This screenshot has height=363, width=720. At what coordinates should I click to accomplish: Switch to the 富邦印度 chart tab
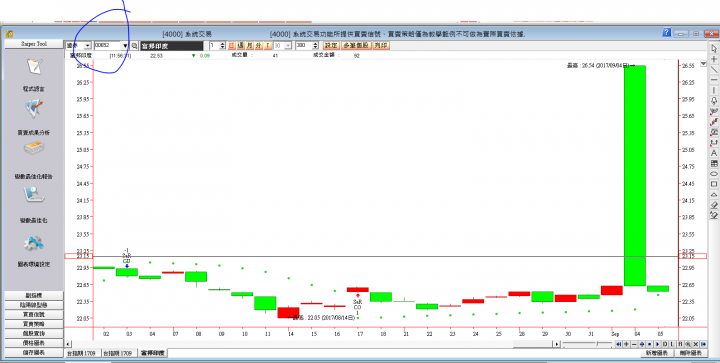point(152,353)
